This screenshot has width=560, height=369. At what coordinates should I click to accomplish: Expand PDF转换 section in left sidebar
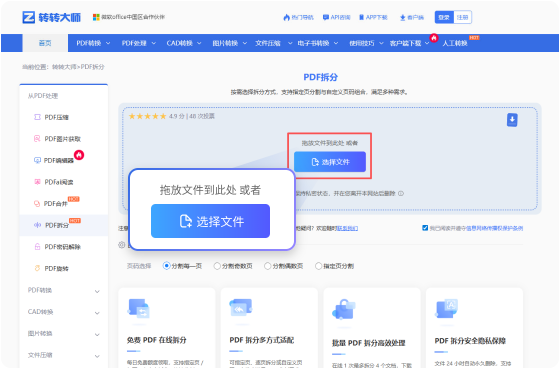tap(64, 290)
